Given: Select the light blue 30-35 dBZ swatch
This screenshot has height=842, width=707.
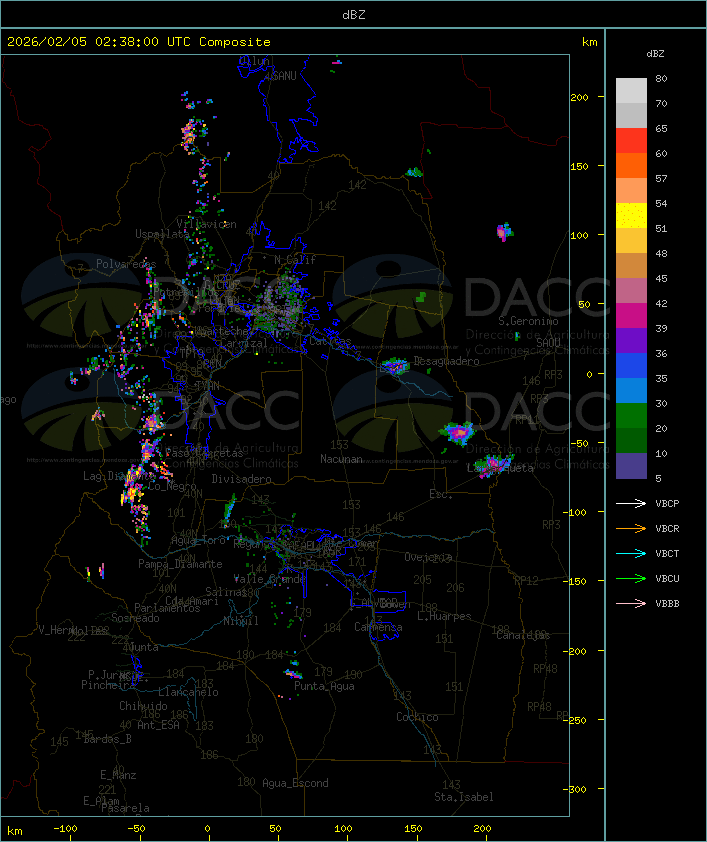Looking at the screenshot, I should pyautogui.click(x=631, y=390).
